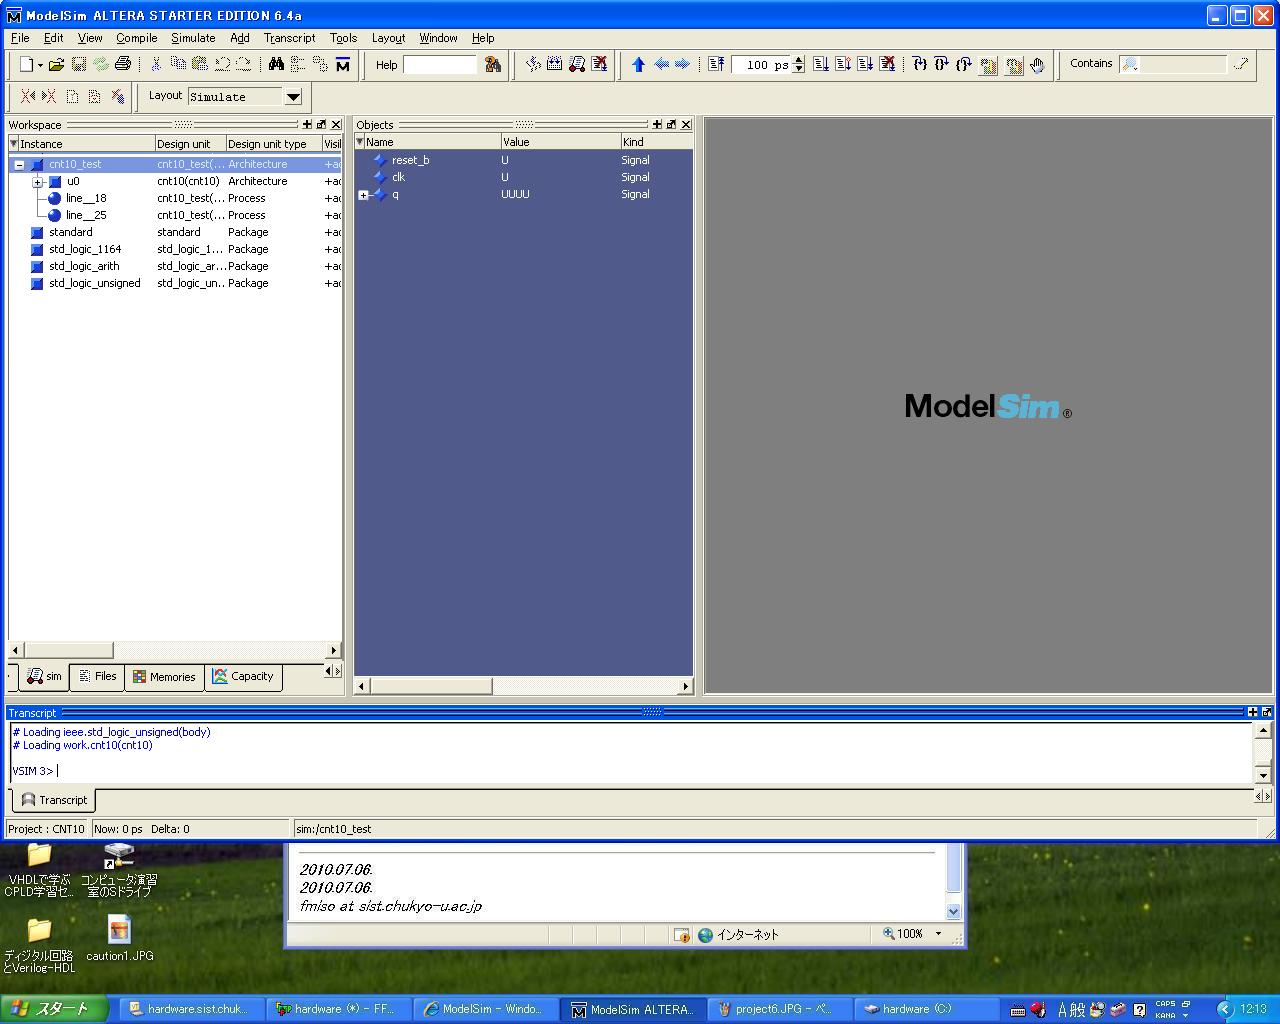The width and height of the screenshot is (1280, 1024).
Task: Select the reset_b signal
Action: (x=410, y=161)
